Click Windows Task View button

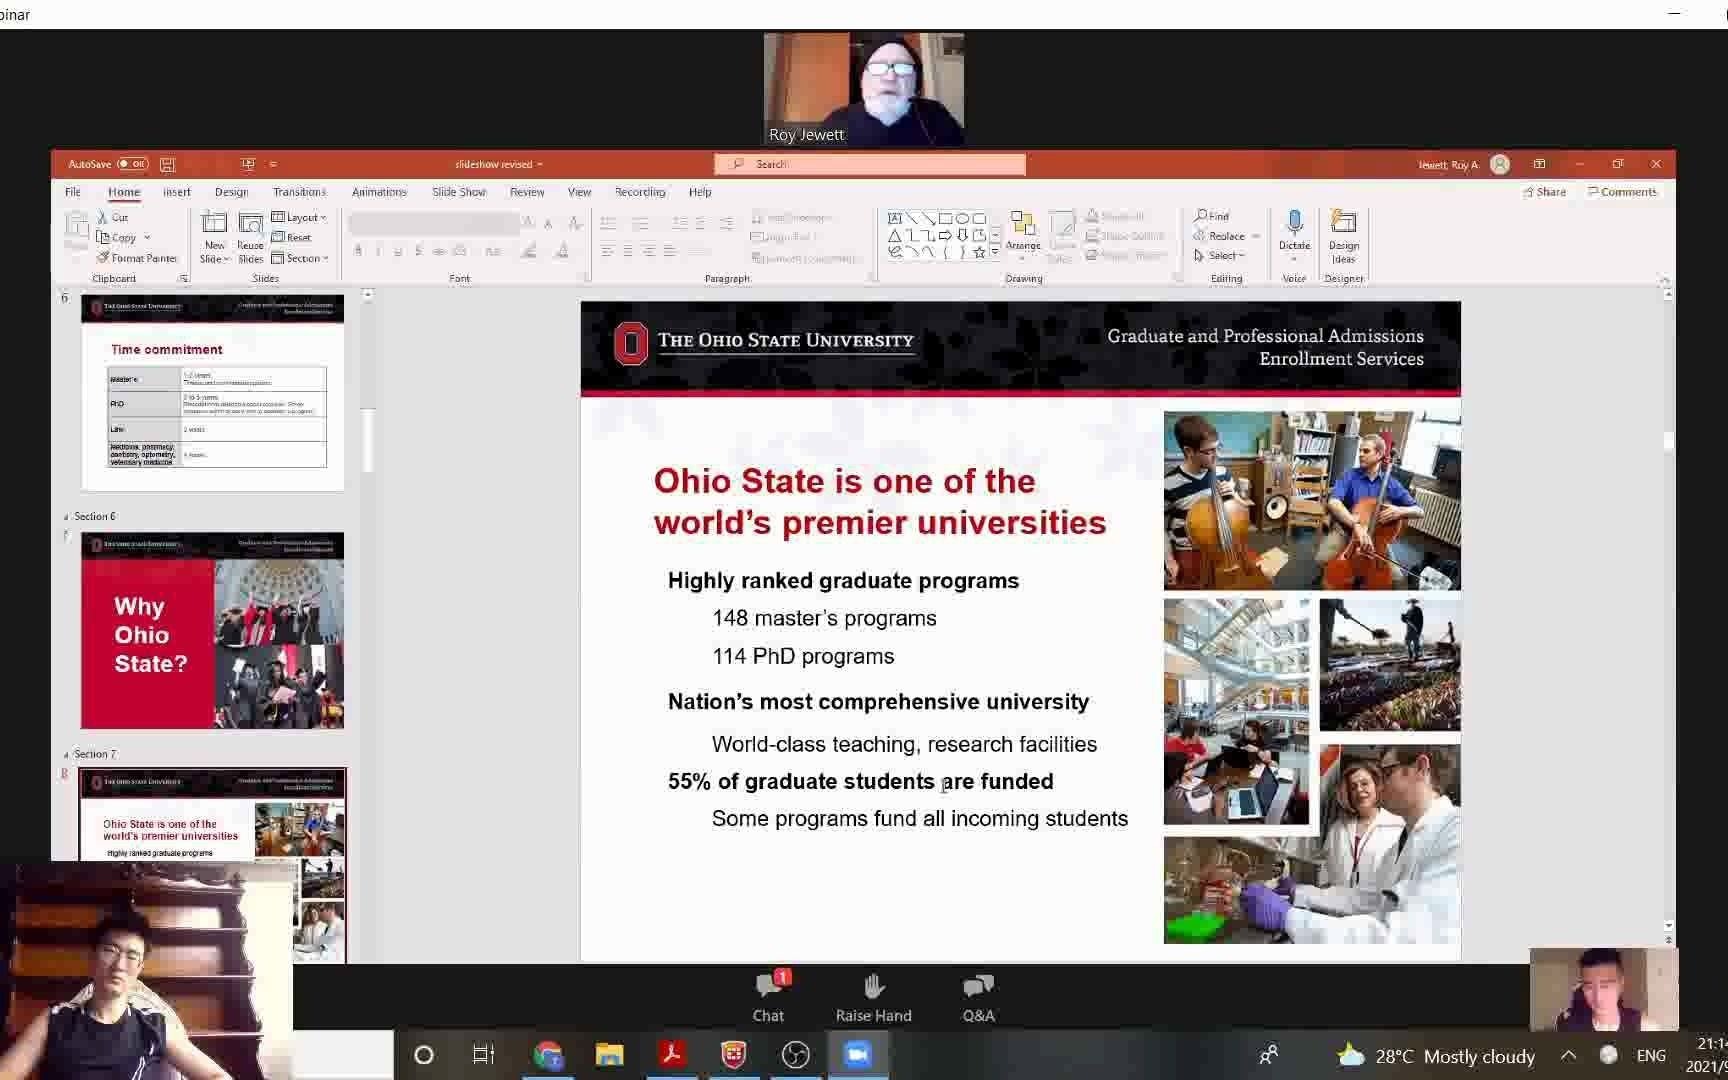484,1055
